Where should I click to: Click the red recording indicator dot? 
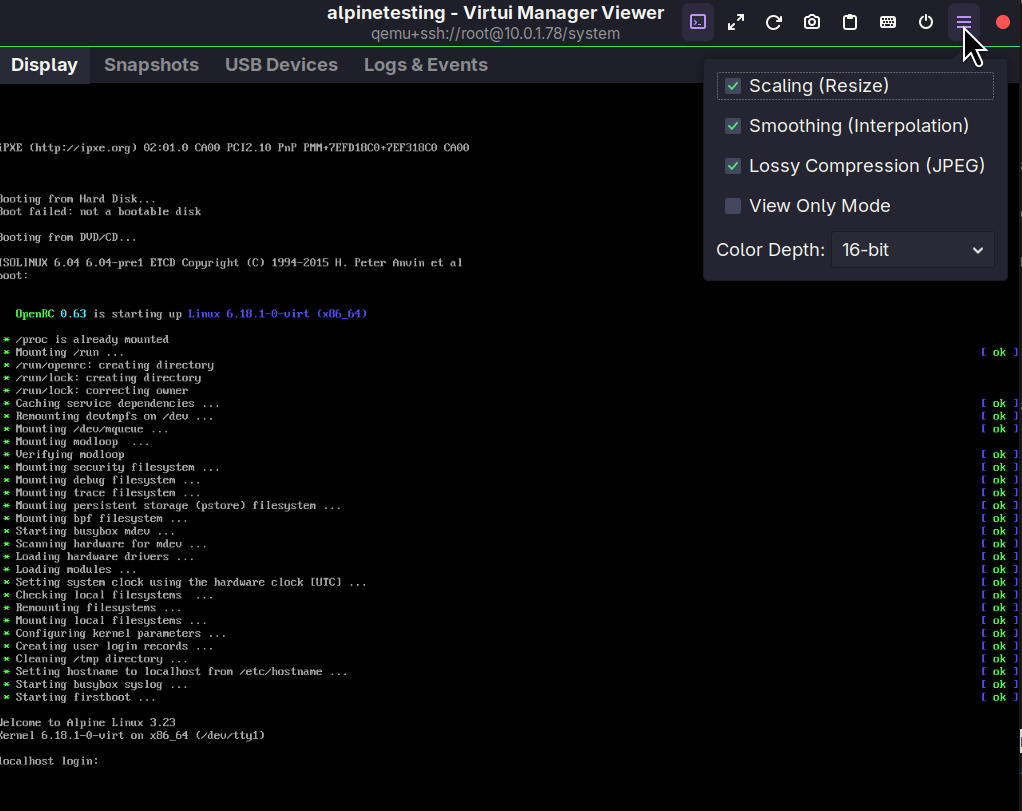1003,21
